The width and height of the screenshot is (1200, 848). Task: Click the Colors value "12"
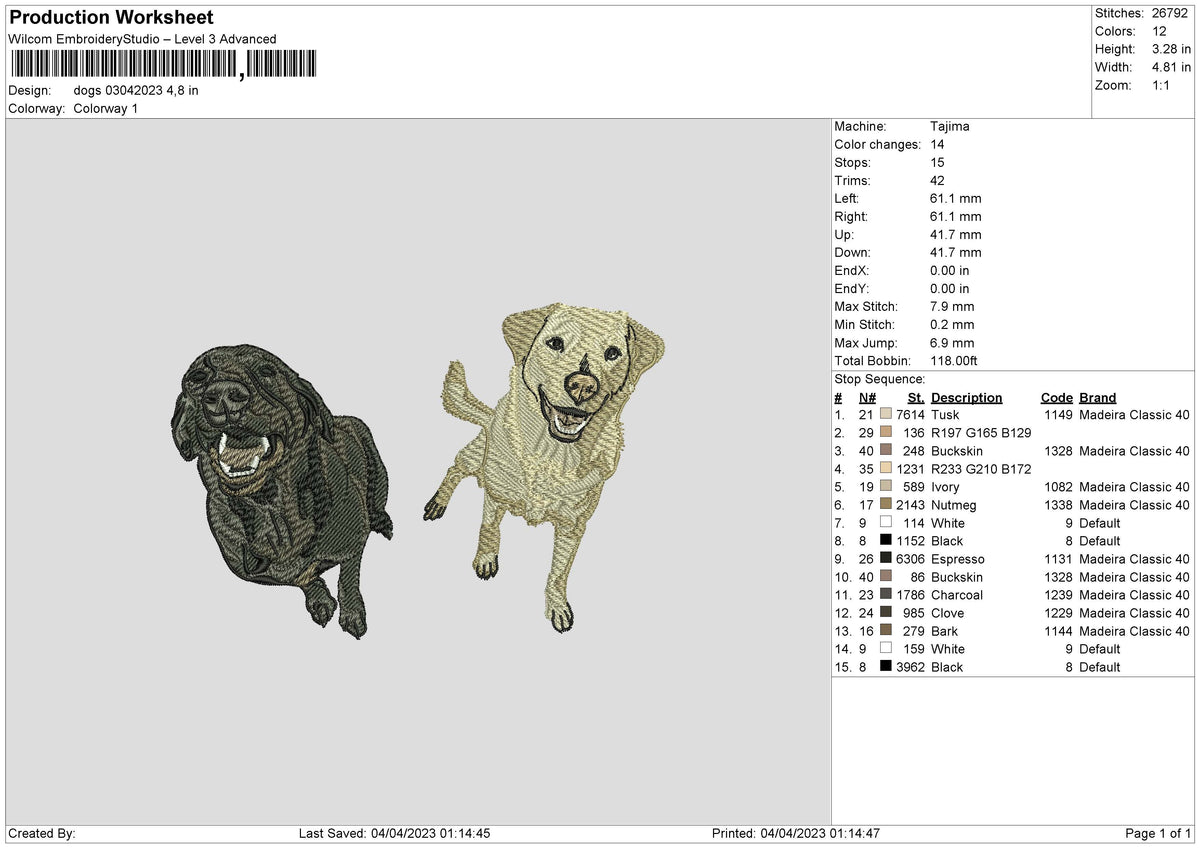tap(1158, 31)
